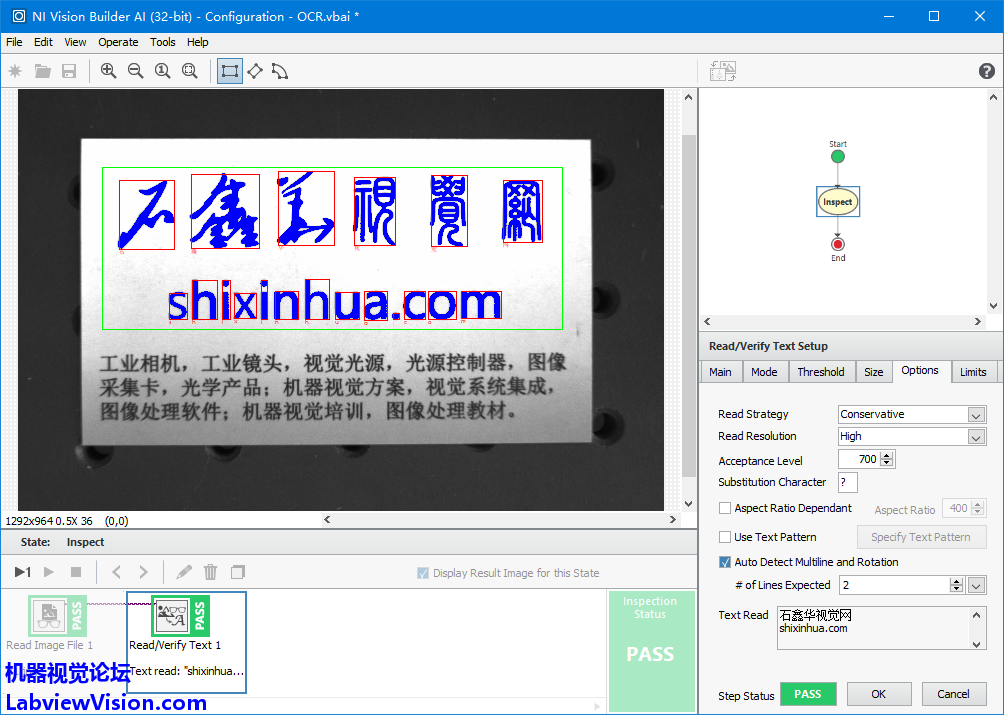Screen dimensions: 1004x715
Task: Open the Read Resolution dropdown
Action: [976, 437]
